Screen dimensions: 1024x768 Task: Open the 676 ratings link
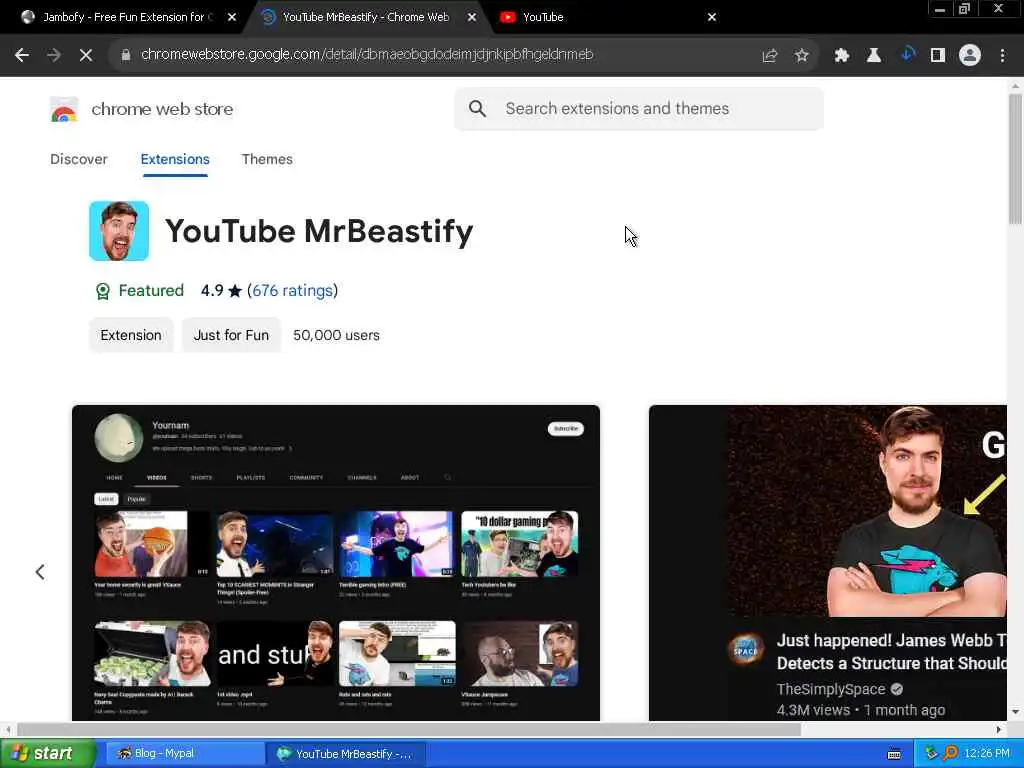coord(293,291)
